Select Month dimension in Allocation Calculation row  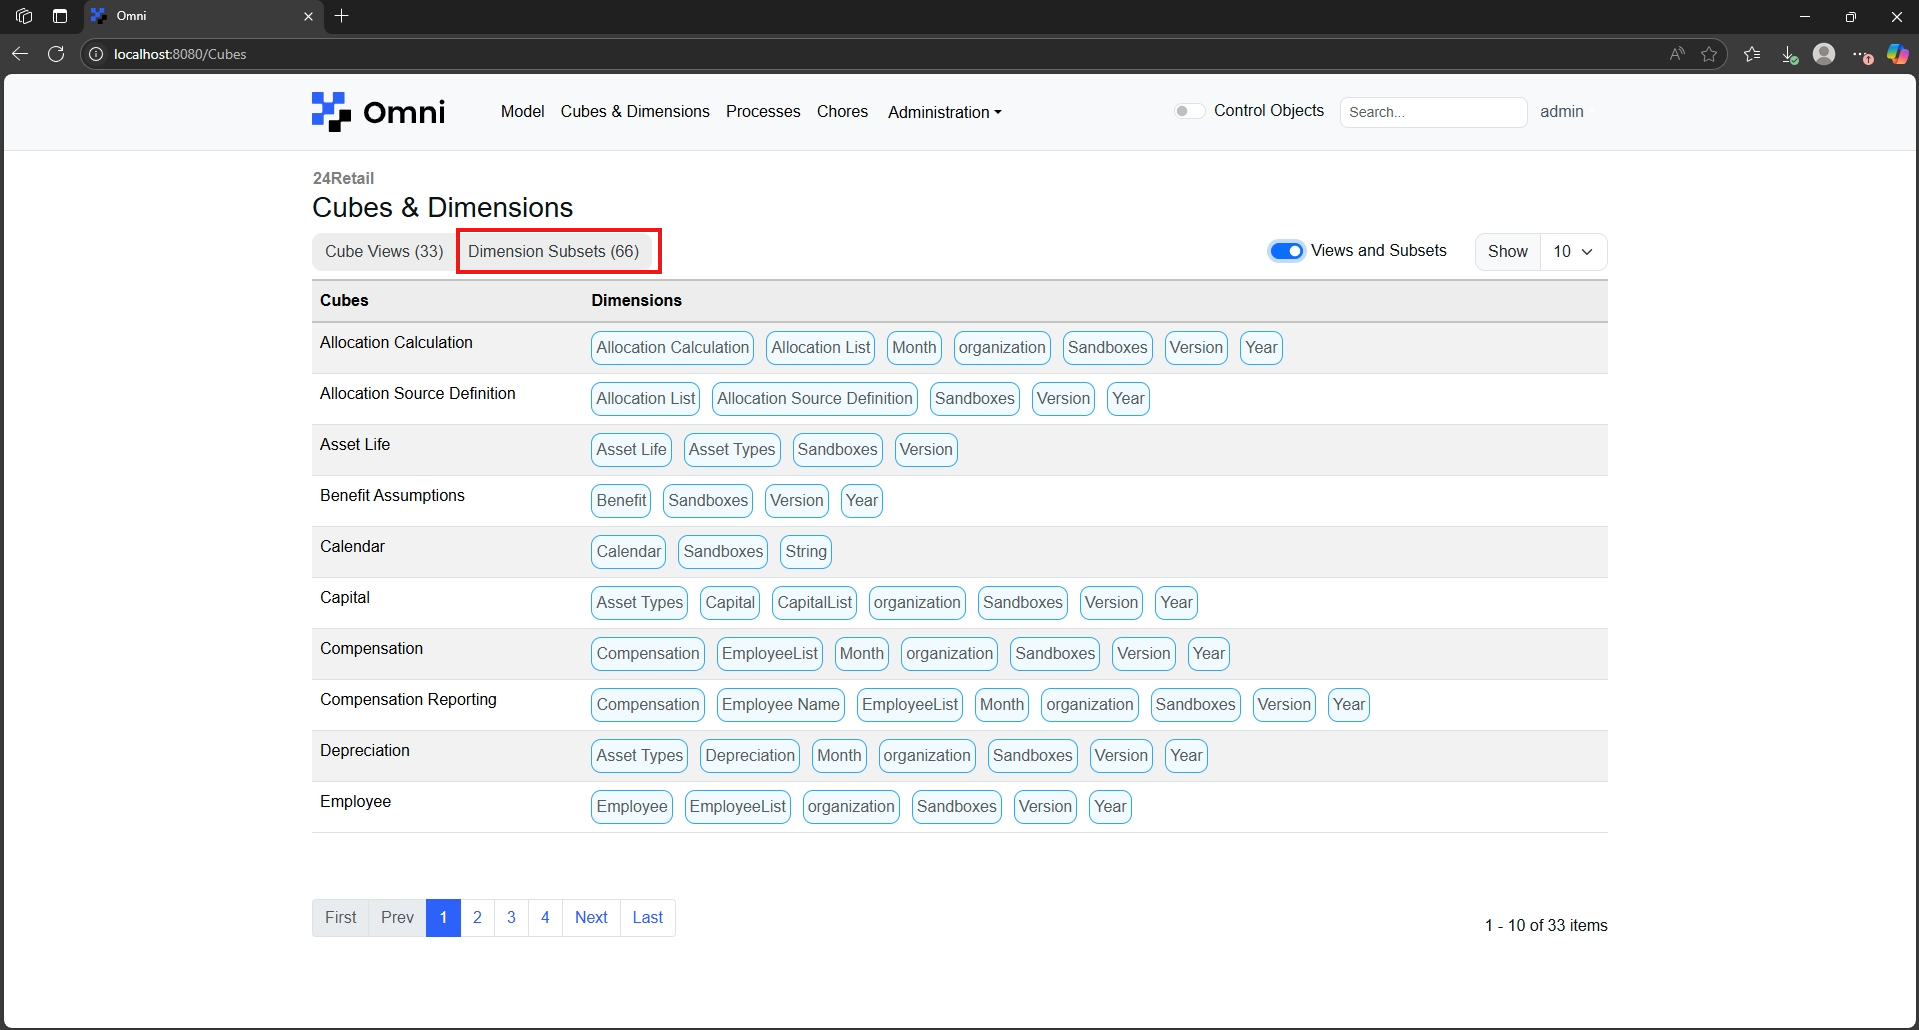click(x=914, y=348)
